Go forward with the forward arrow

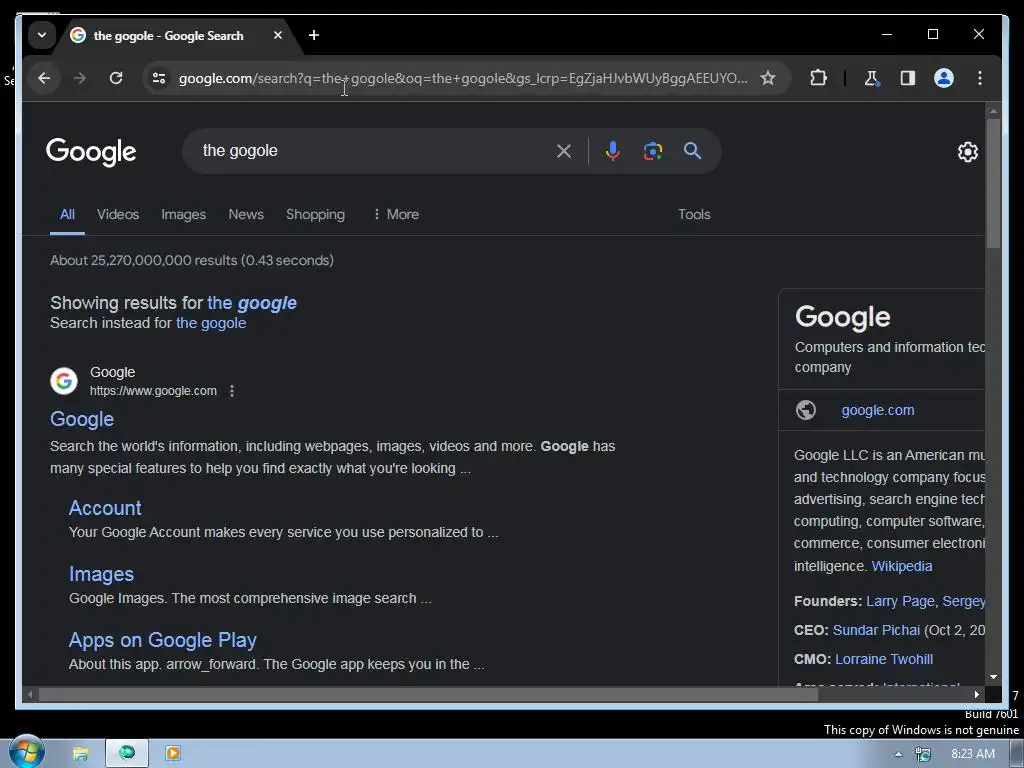pos(80,78)
